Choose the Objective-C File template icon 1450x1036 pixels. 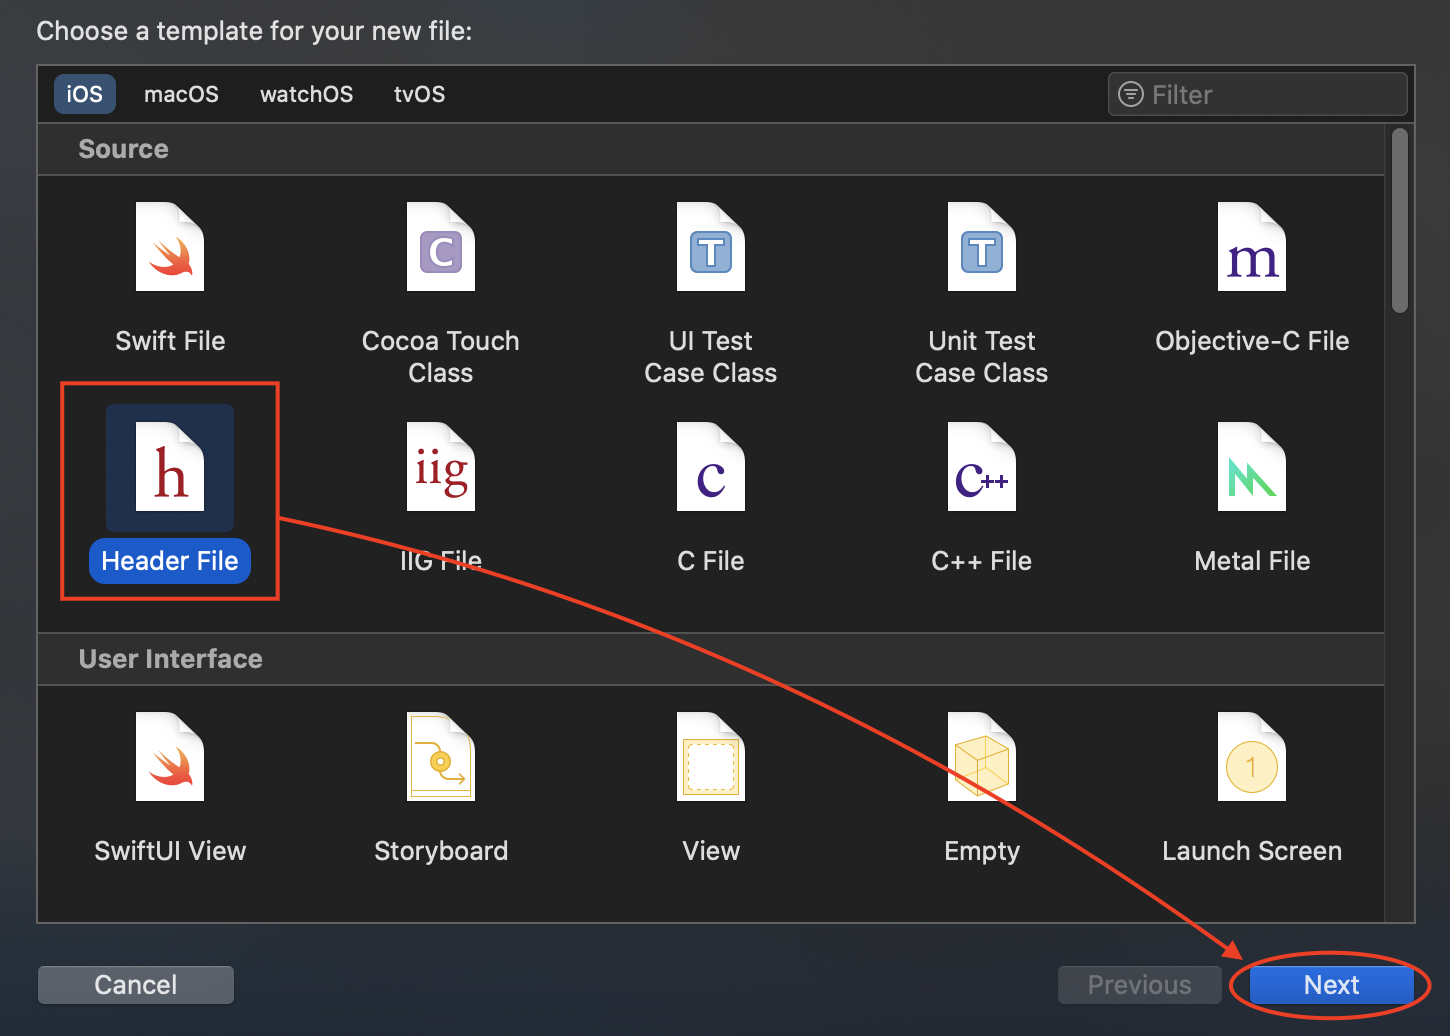tap(1252, 248)
